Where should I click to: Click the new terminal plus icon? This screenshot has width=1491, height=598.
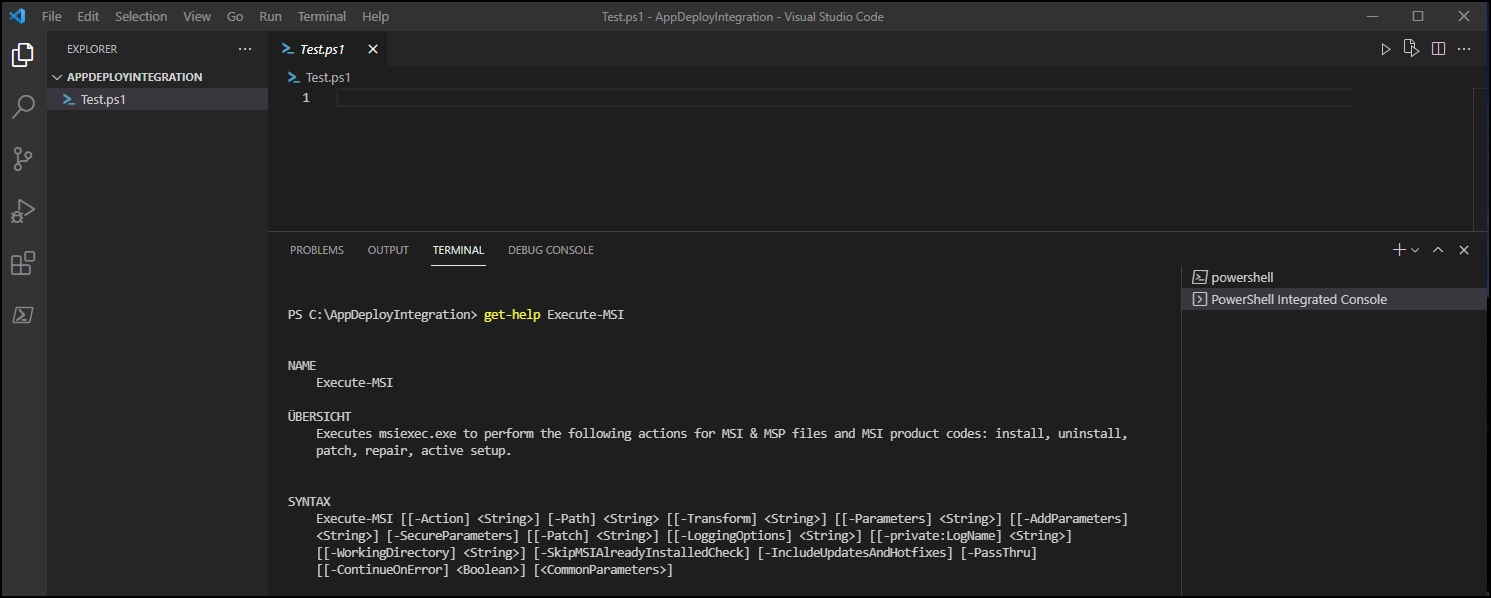tap(1399, 250)
